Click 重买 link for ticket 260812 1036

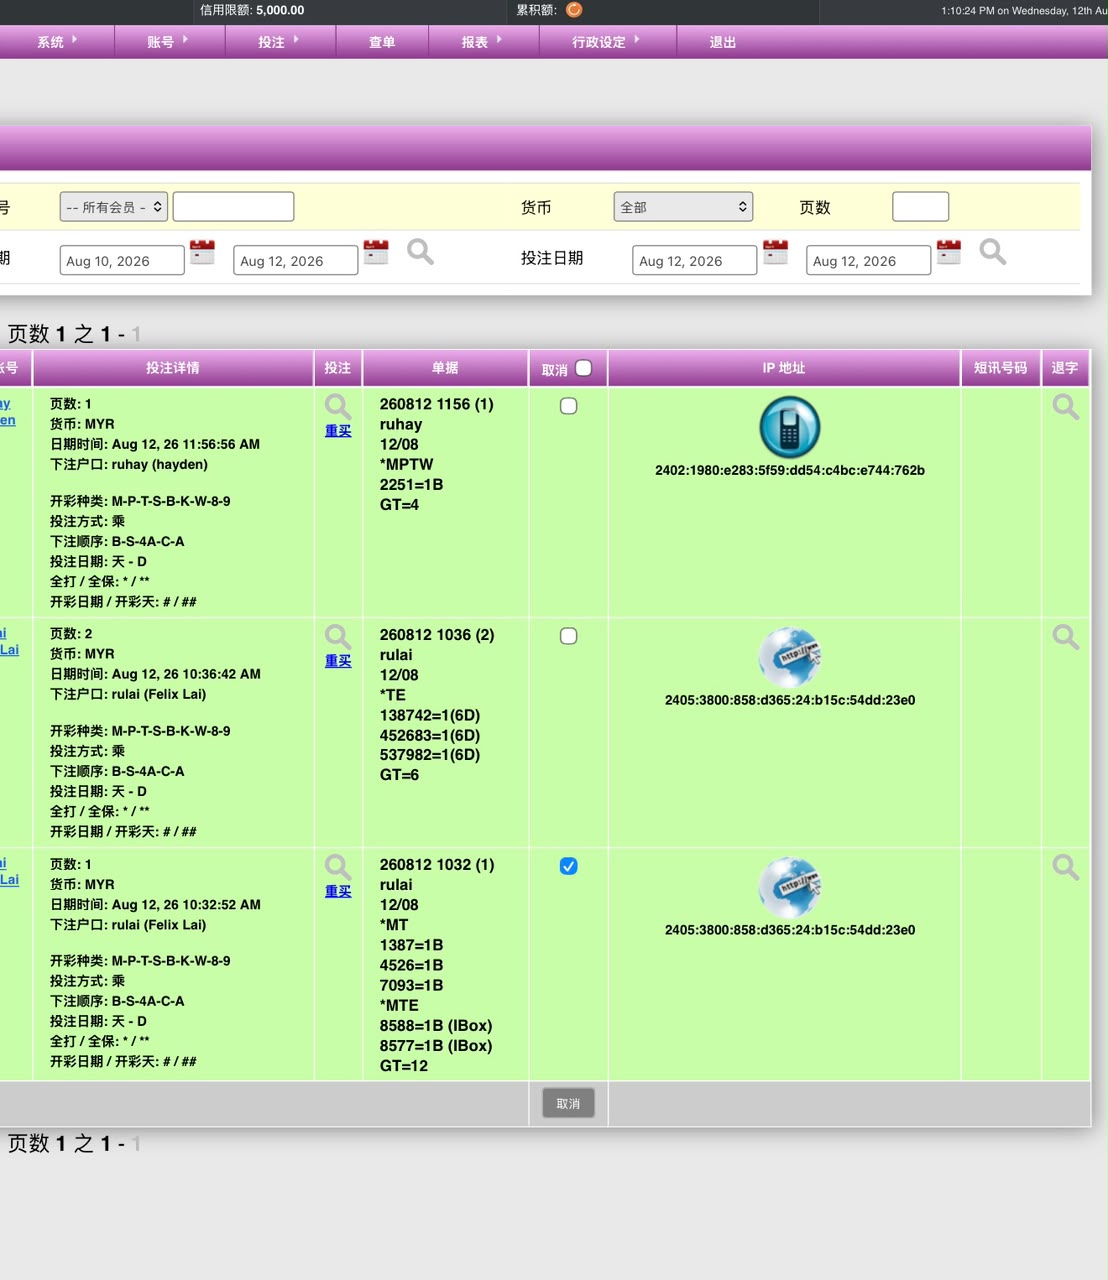point(338,661)
